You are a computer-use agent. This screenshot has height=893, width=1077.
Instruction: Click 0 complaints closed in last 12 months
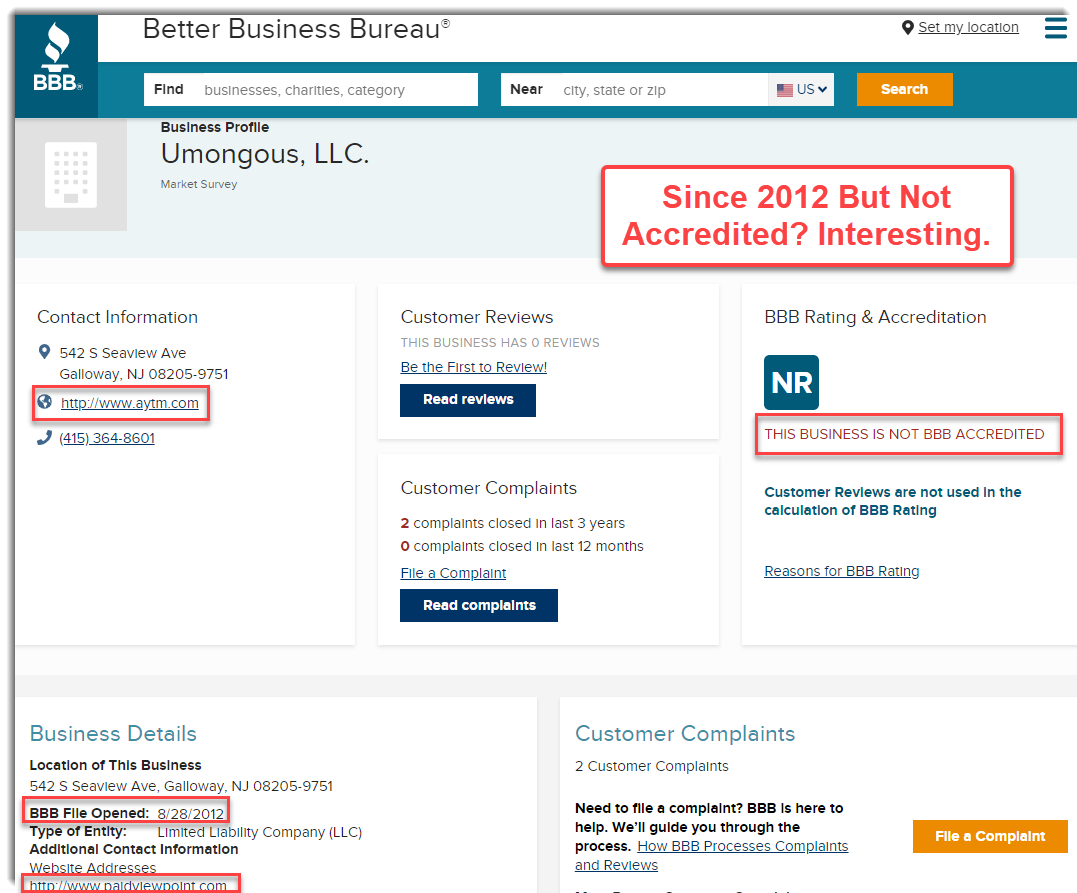pyautogui.click(x=522, y=546)
